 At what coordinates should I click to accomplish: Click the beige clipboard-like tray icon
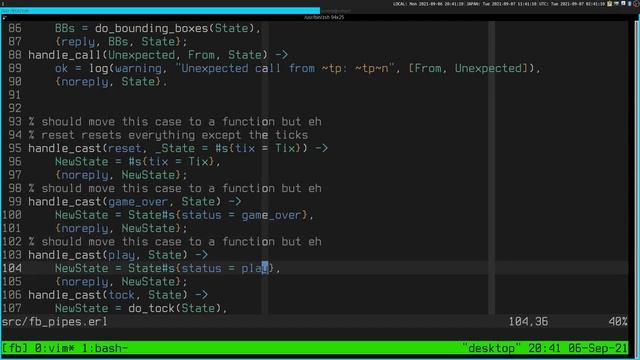click(609, 4)
